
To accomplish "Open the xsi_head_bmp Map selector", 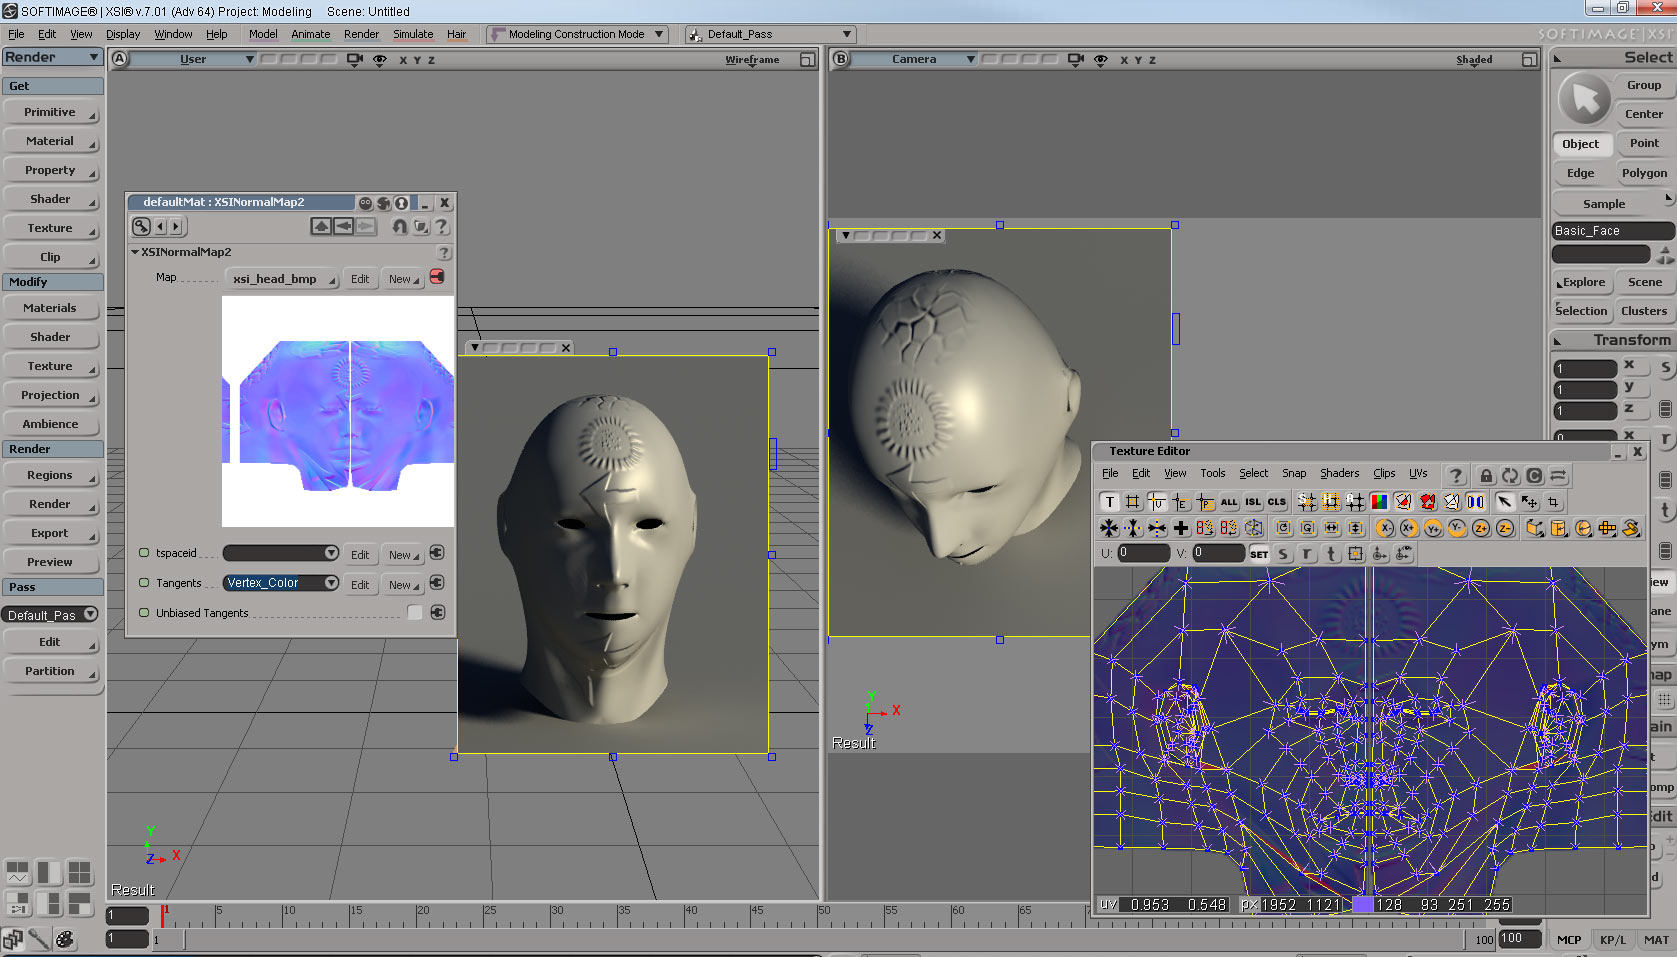I will point(281,279).
